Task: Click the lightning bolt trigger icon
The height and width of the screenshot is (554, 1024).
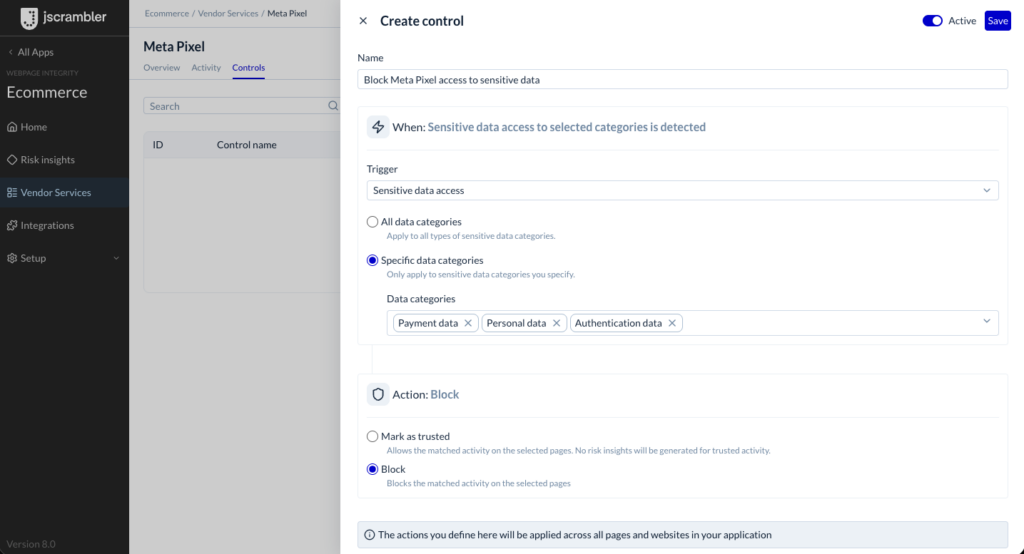Action: [378, 127]
